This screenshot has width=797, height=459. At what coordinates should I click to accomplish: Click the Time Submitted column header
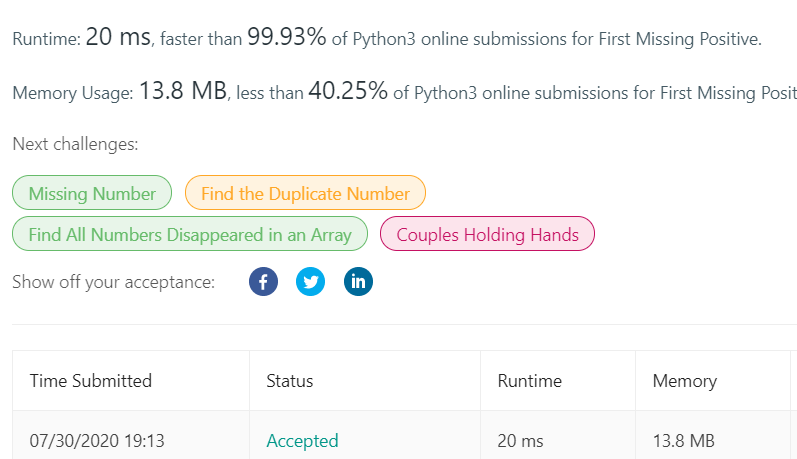click(91, 380)
